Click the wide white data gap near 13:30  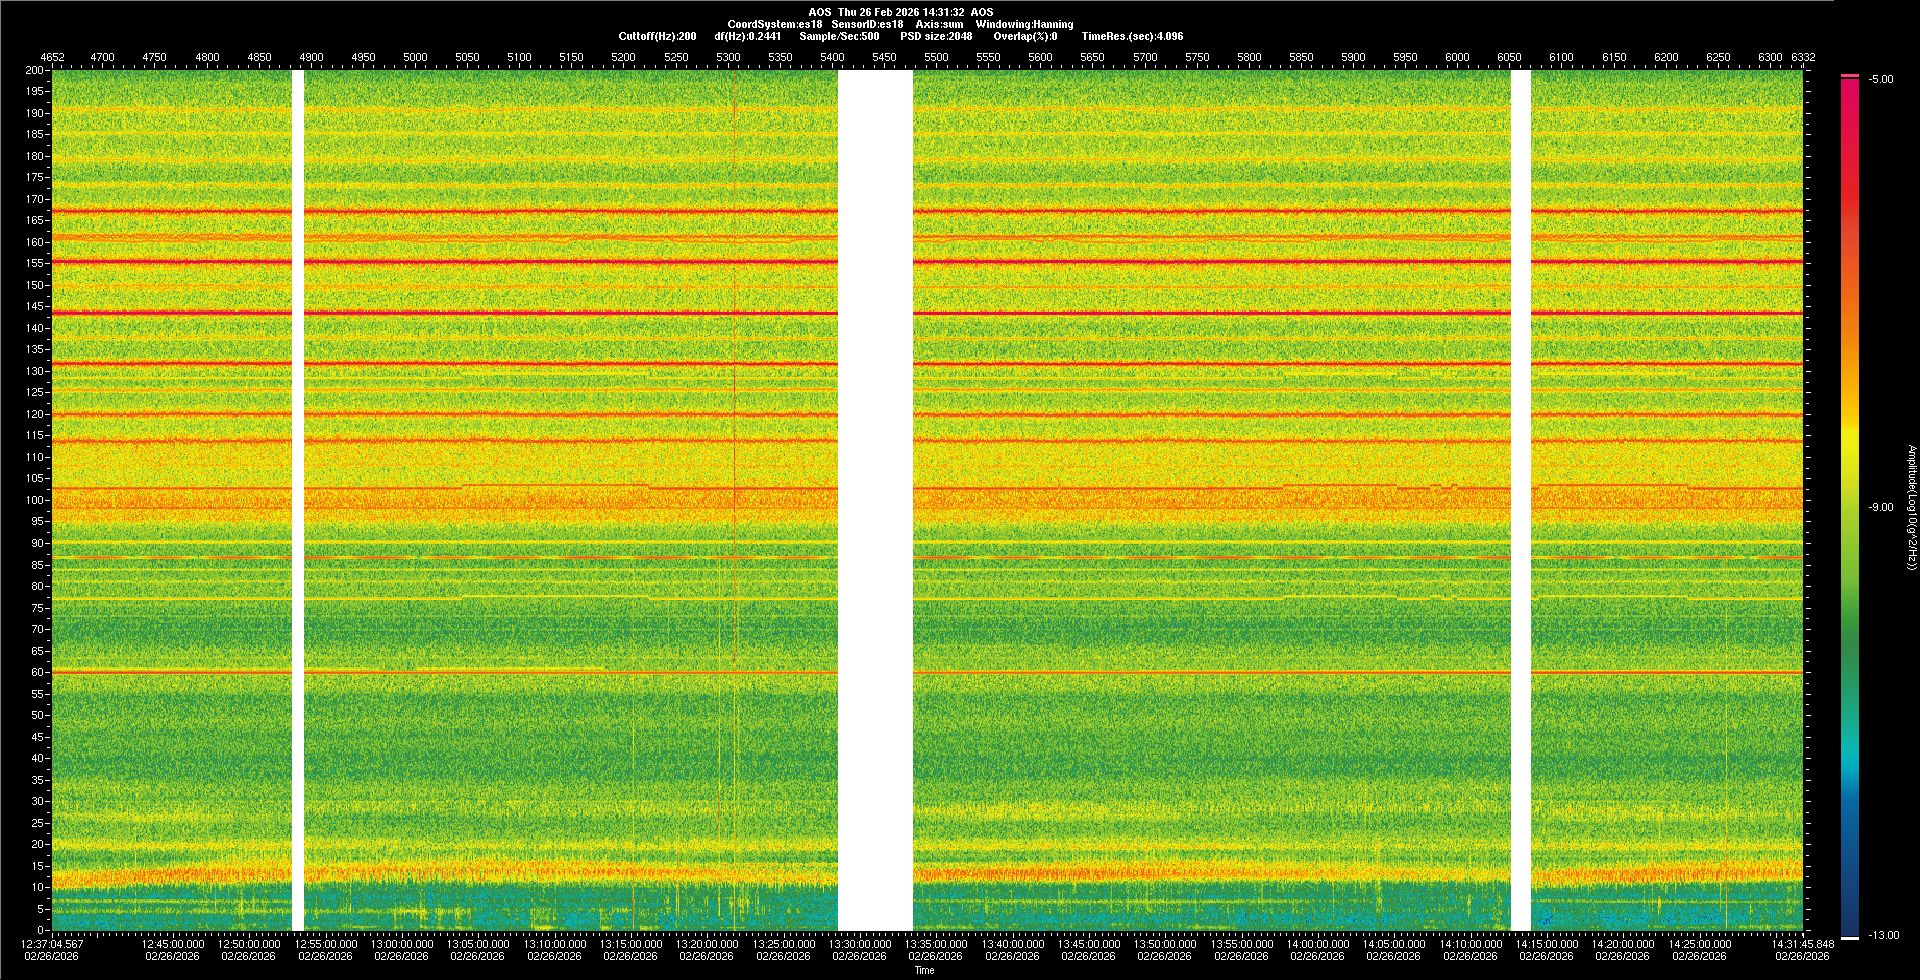point(875,500)
